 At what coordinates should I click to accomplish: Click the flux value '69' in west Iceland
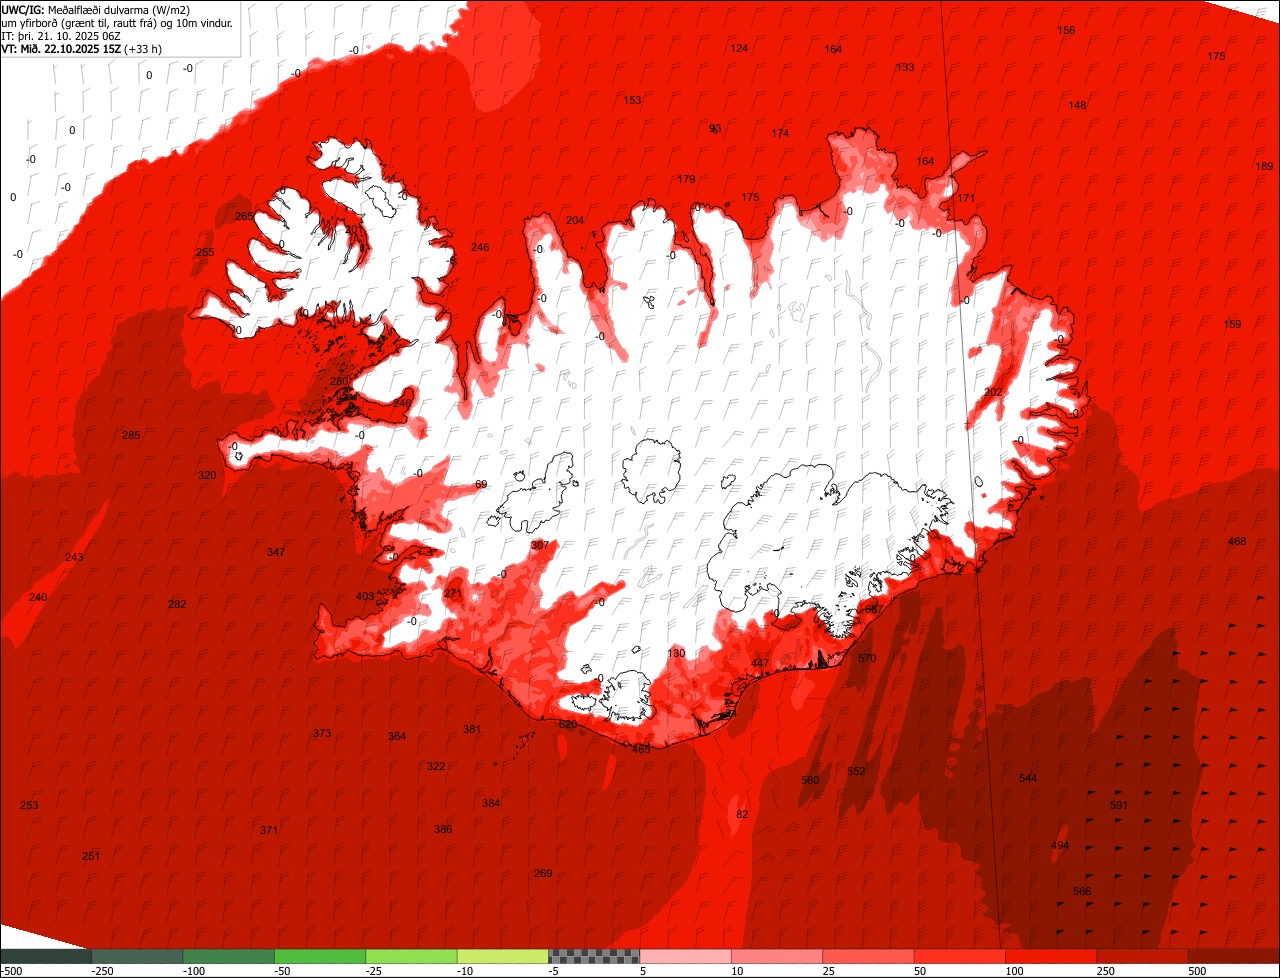[x=481, y=484]
